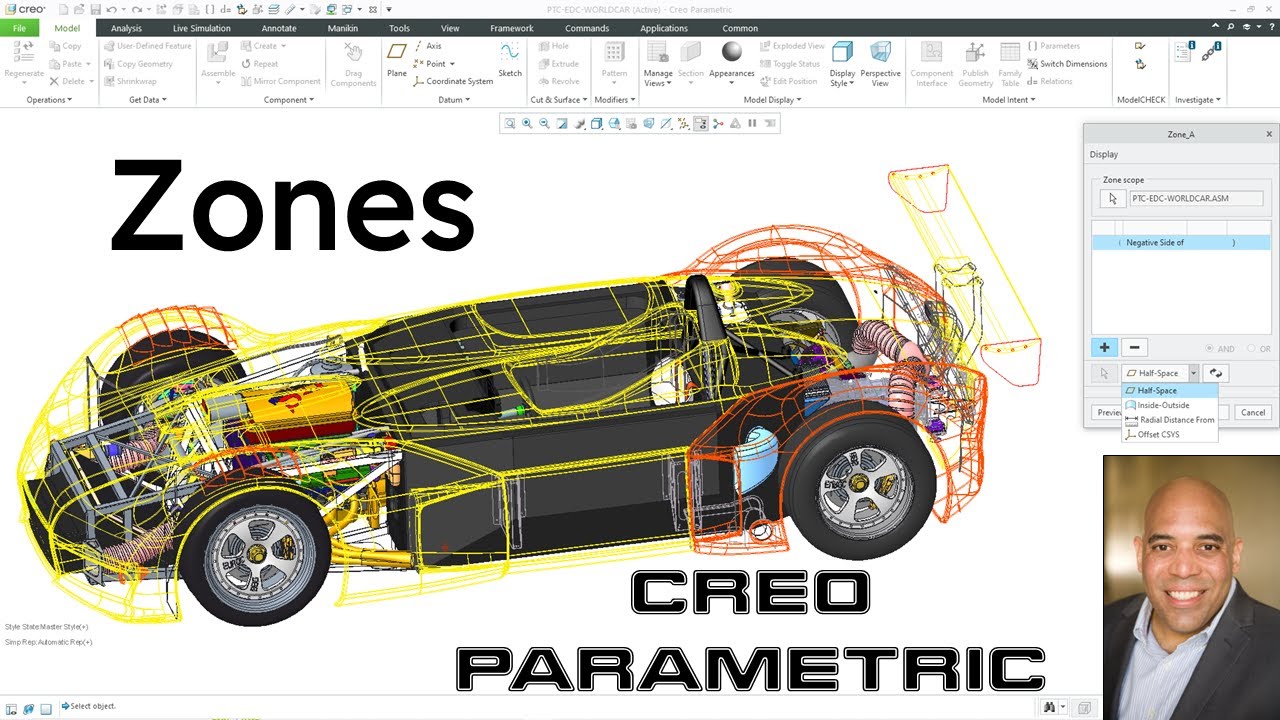
Task: Switch to the Annotate tab
Action: [x=279, y=28]
